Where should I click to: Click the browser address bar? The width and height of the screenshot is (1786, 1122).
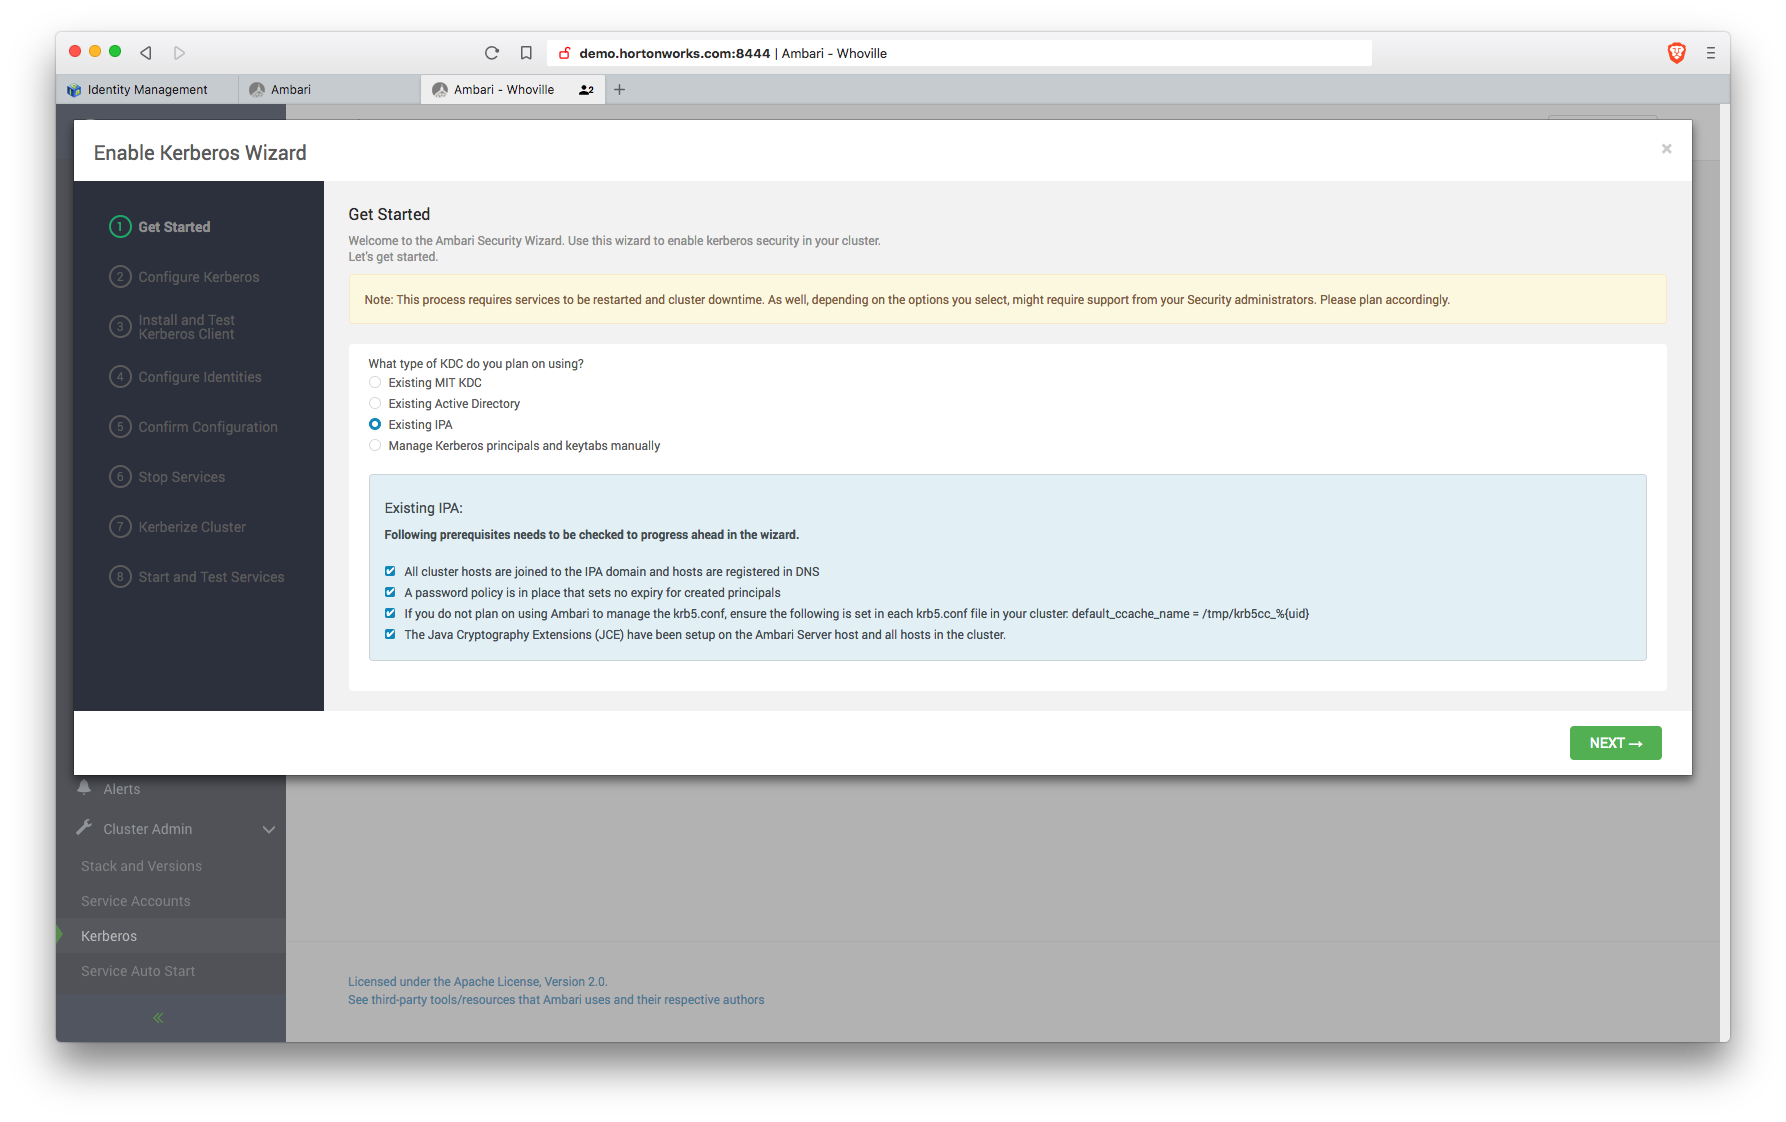pos(960,53)
